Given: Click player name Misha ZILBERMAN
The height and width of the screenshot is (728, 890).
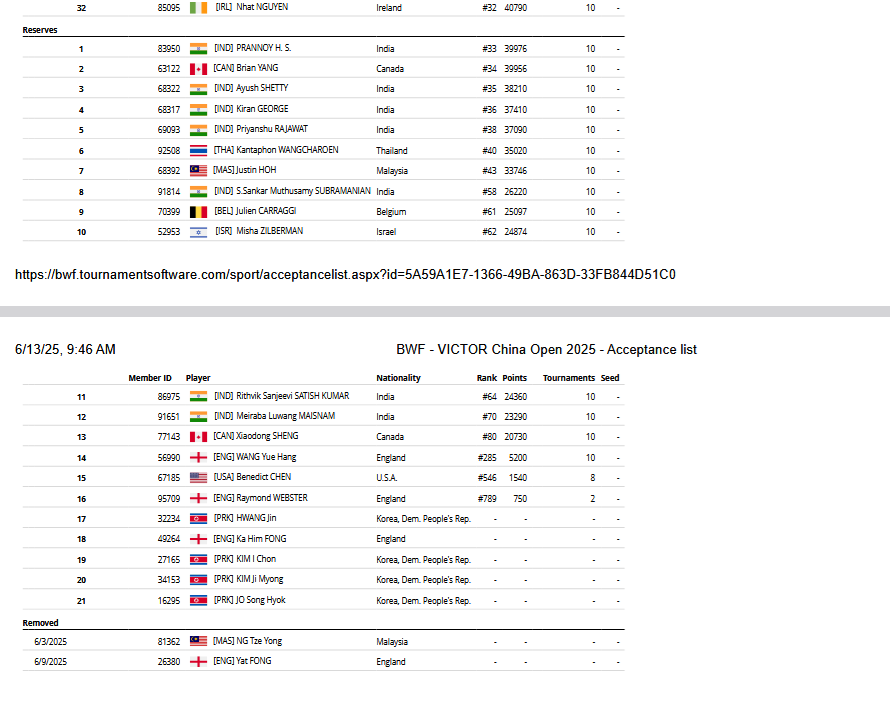Looking at the screenshot, I should (x=270, y=231).
